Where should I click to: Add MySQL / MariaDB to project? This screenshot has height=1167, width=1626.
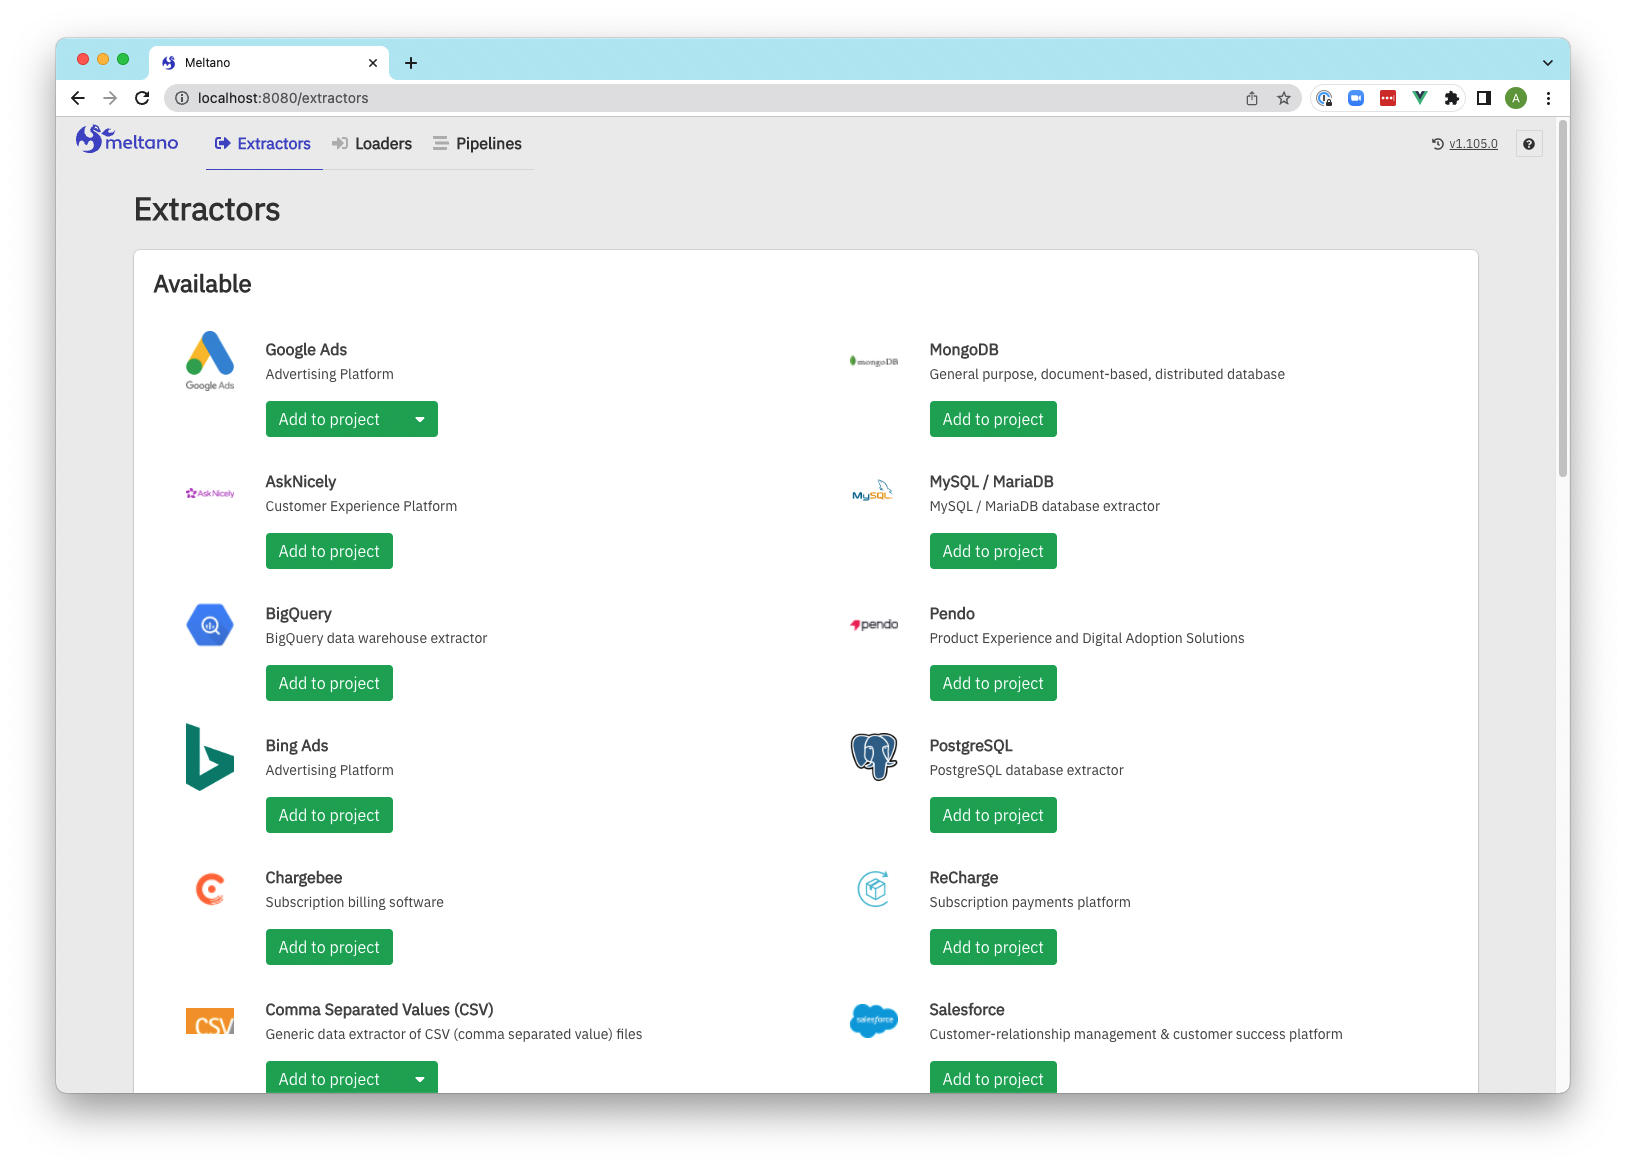pyautogui.click(x=993, y=551)
